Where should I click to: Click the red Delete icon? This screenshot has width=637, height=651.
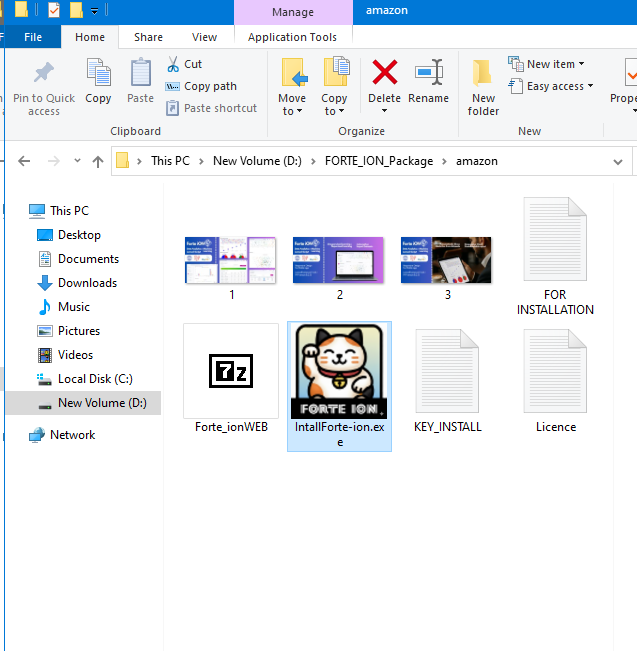(384, 74)
